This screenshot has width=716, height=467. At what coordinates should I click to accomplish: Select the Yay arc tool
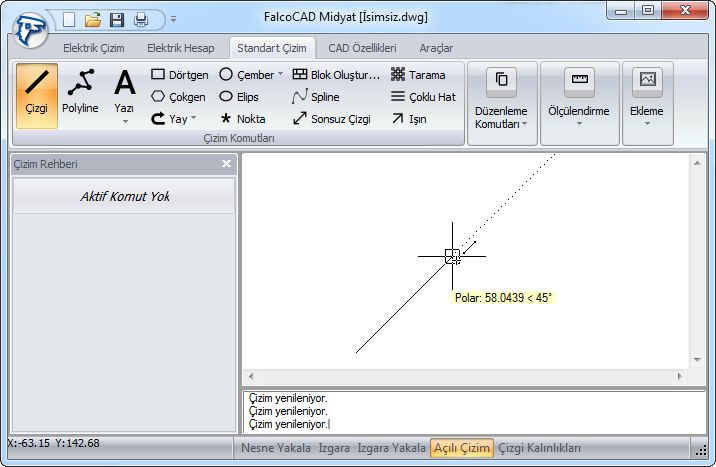click(x=169, y=119)
